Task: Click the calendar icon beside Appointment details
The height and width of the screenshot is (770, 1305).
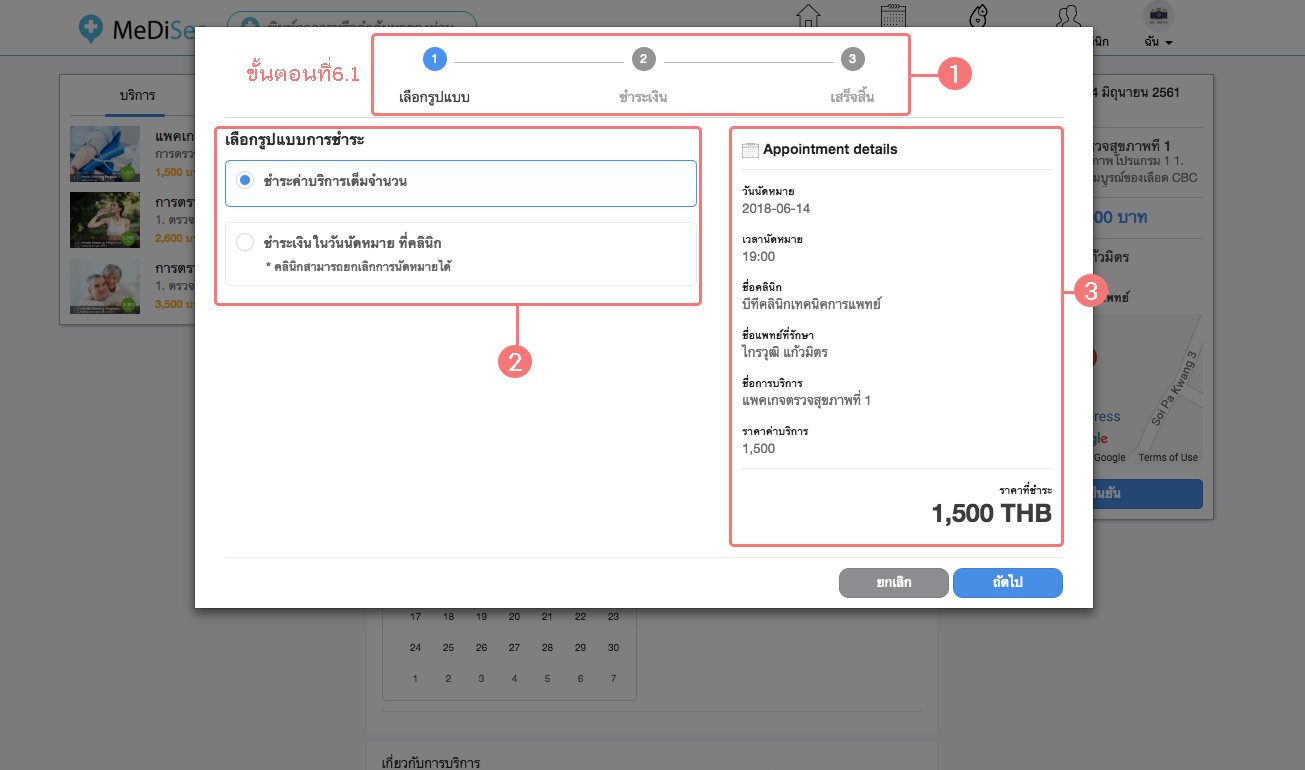Action: pos(750,150)
